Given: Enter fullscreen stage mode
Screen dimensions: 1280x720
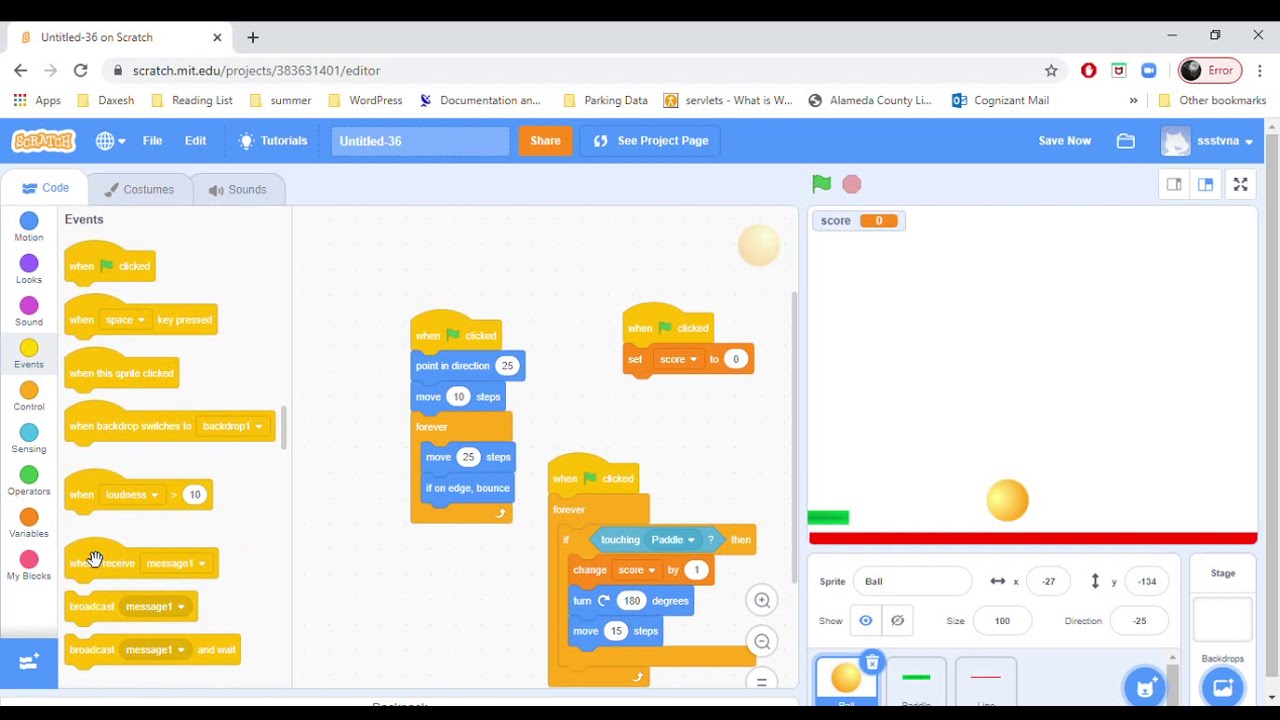Looking at the screenshot, I should click(x=1240, y=184).
